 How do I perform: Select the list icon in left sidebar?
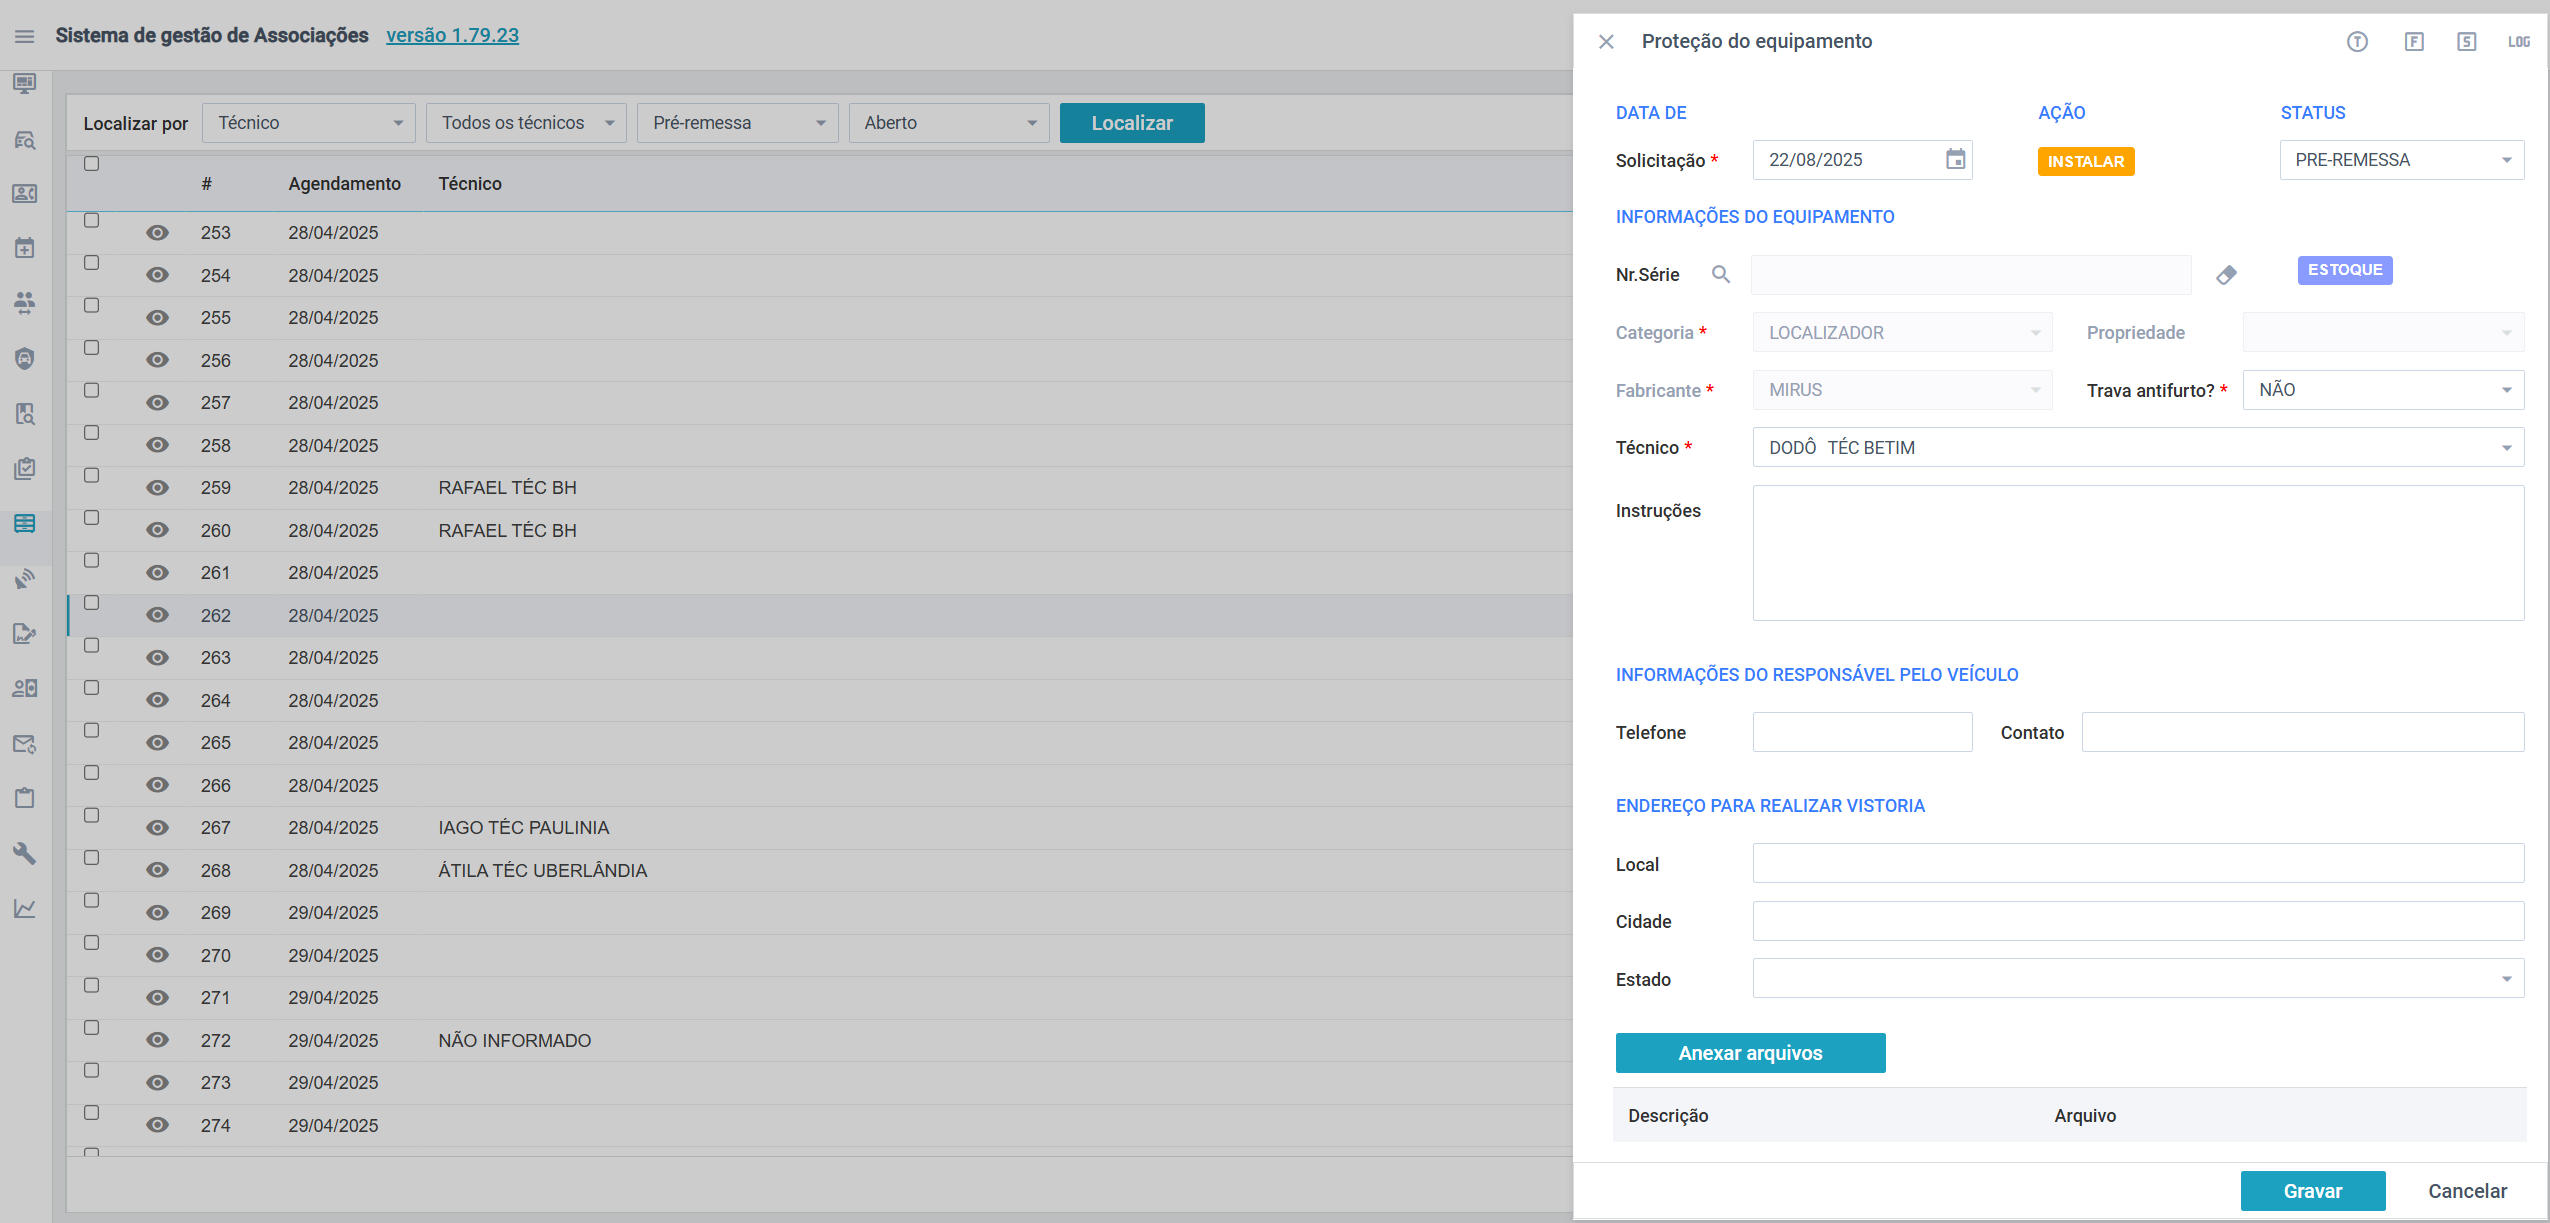25,523
